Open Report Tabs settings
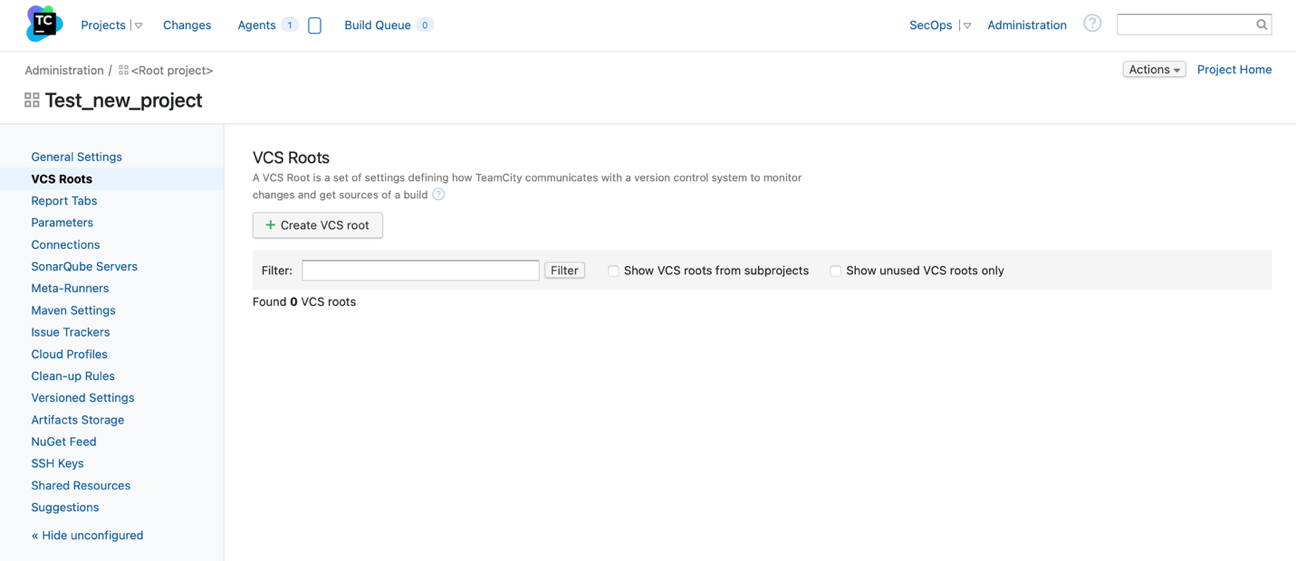Image resolution: width=1296 pixels, height=561 pixels. coord(64,201)
